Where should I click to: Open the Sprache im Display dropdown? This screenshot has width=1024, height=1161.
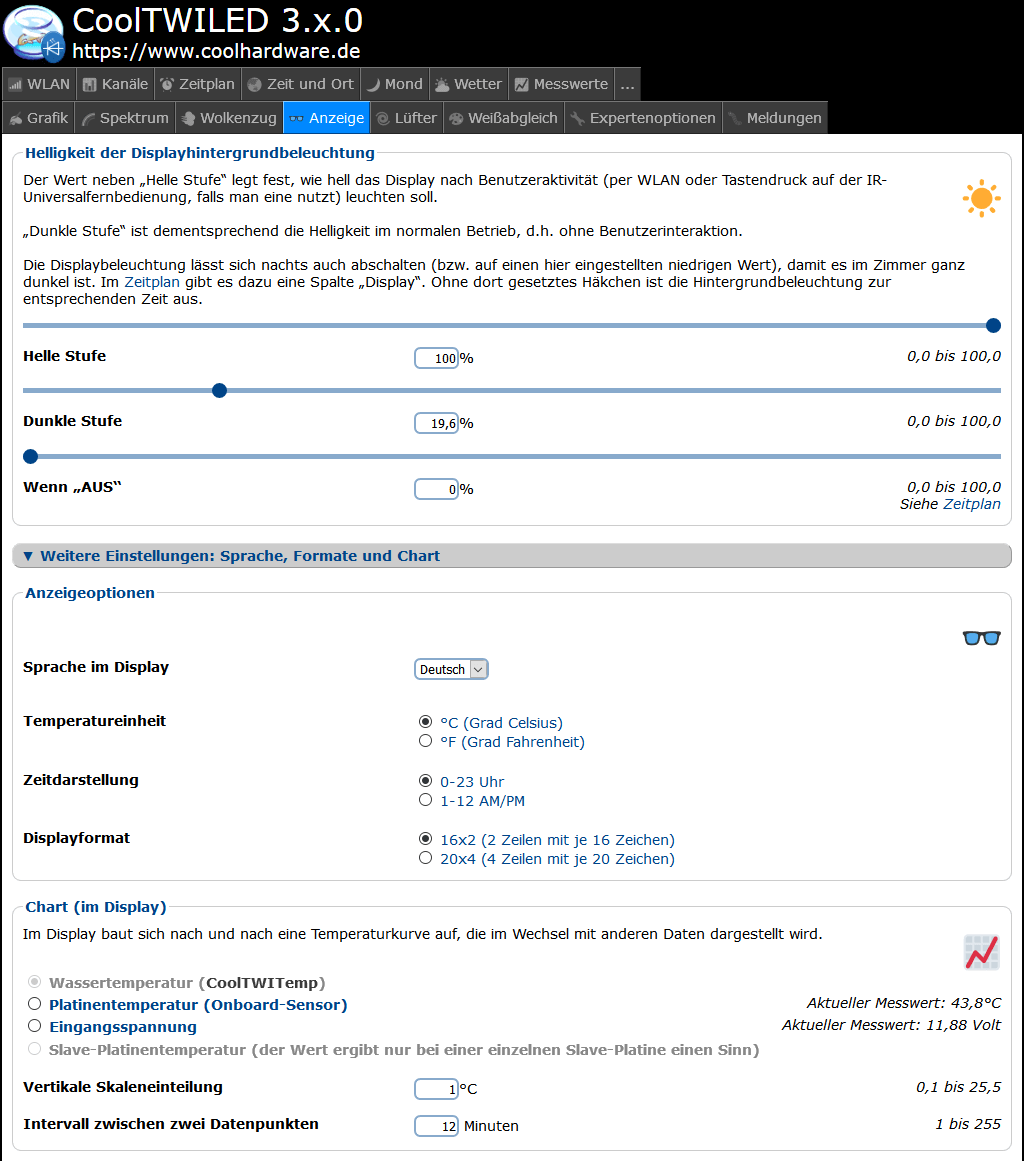pos(451,670)
